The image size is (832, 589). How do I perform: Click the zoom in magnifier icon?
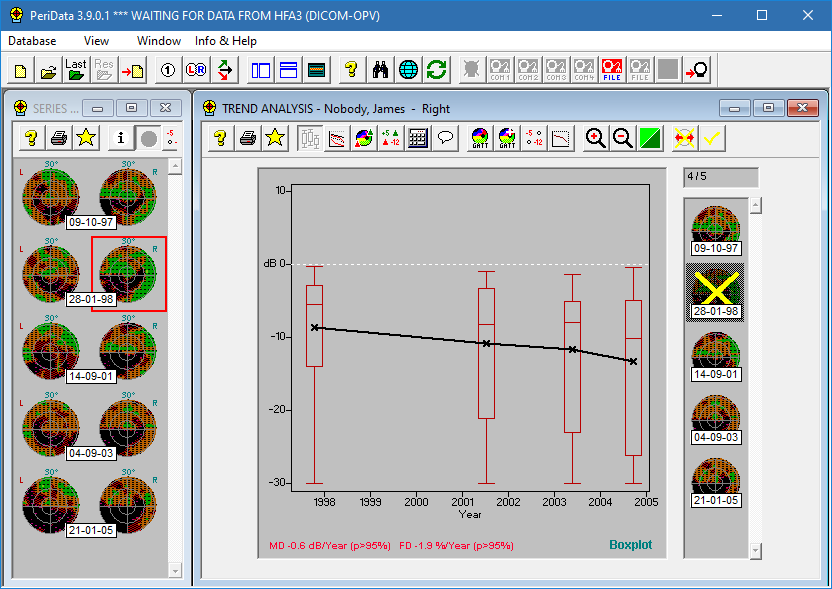(596, 139)
